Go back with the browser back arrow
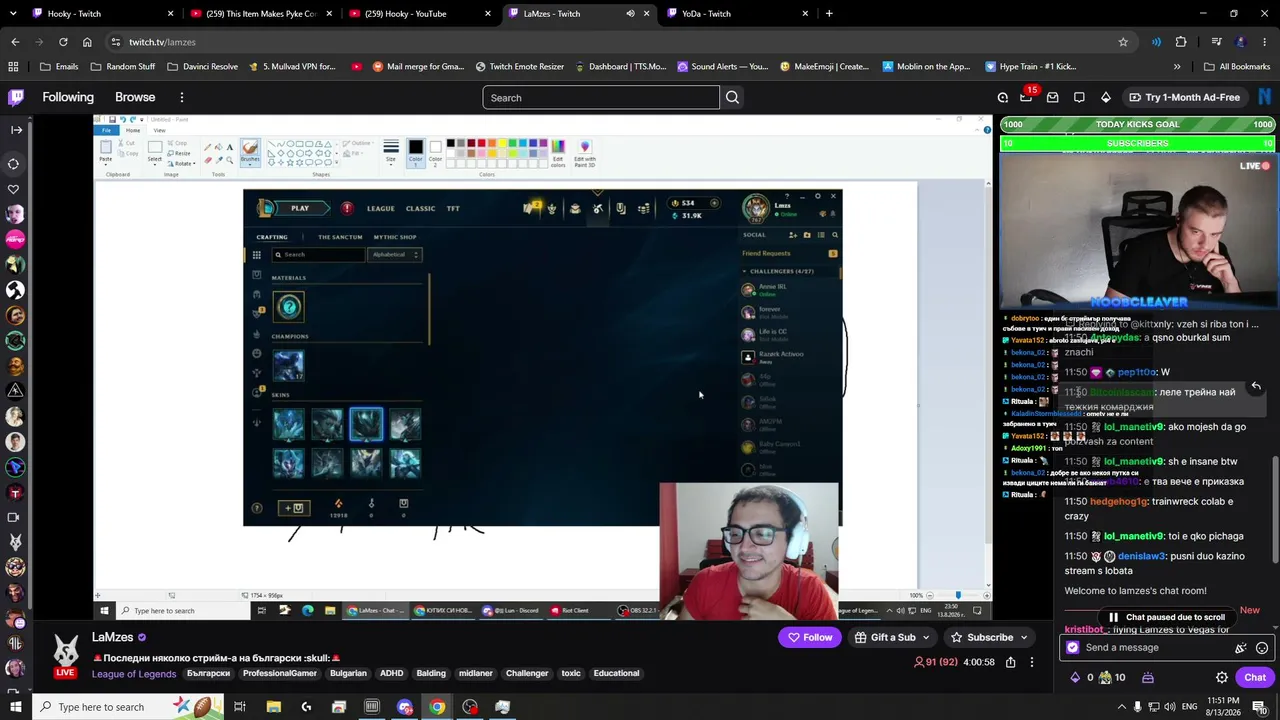This screenshot has height=720, width=1280. click(15, 42)
